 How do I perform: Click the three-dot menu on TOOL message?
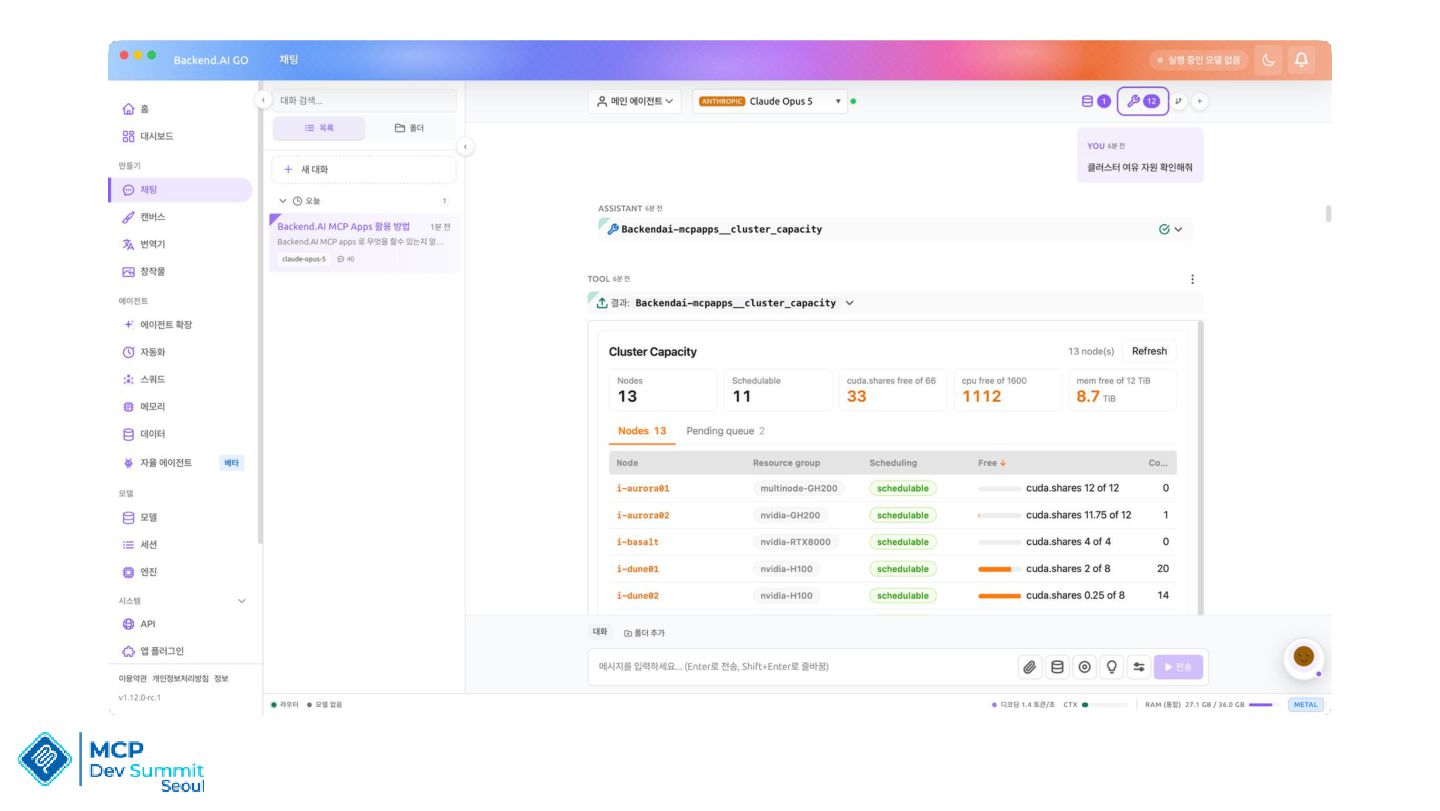click(x=1192, y=279)
